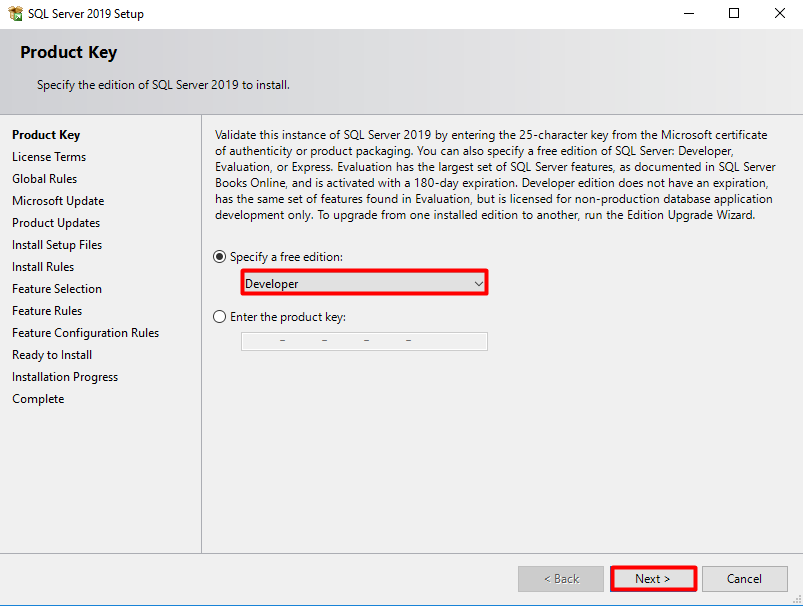Screen dimensions: 803x606
Task: Click the dropdown arrow of the edition combo box
Action: (478, 283)
